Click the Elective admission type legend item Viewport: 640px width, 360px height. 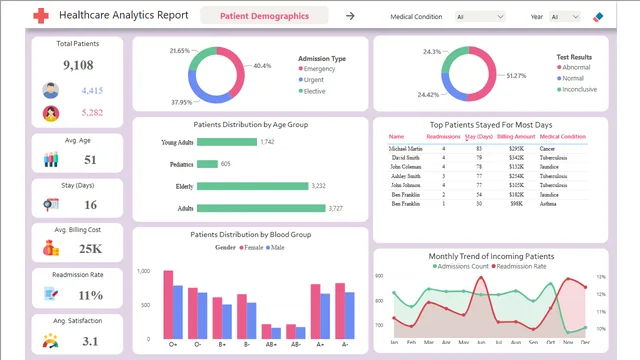[312, 91]
